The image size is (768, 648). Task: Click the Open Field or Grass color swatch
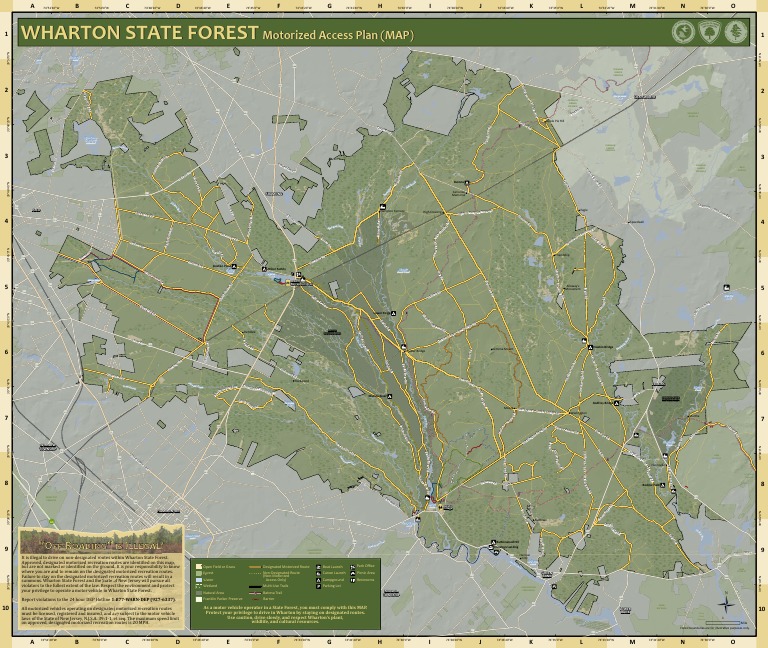tap(199, 567)
